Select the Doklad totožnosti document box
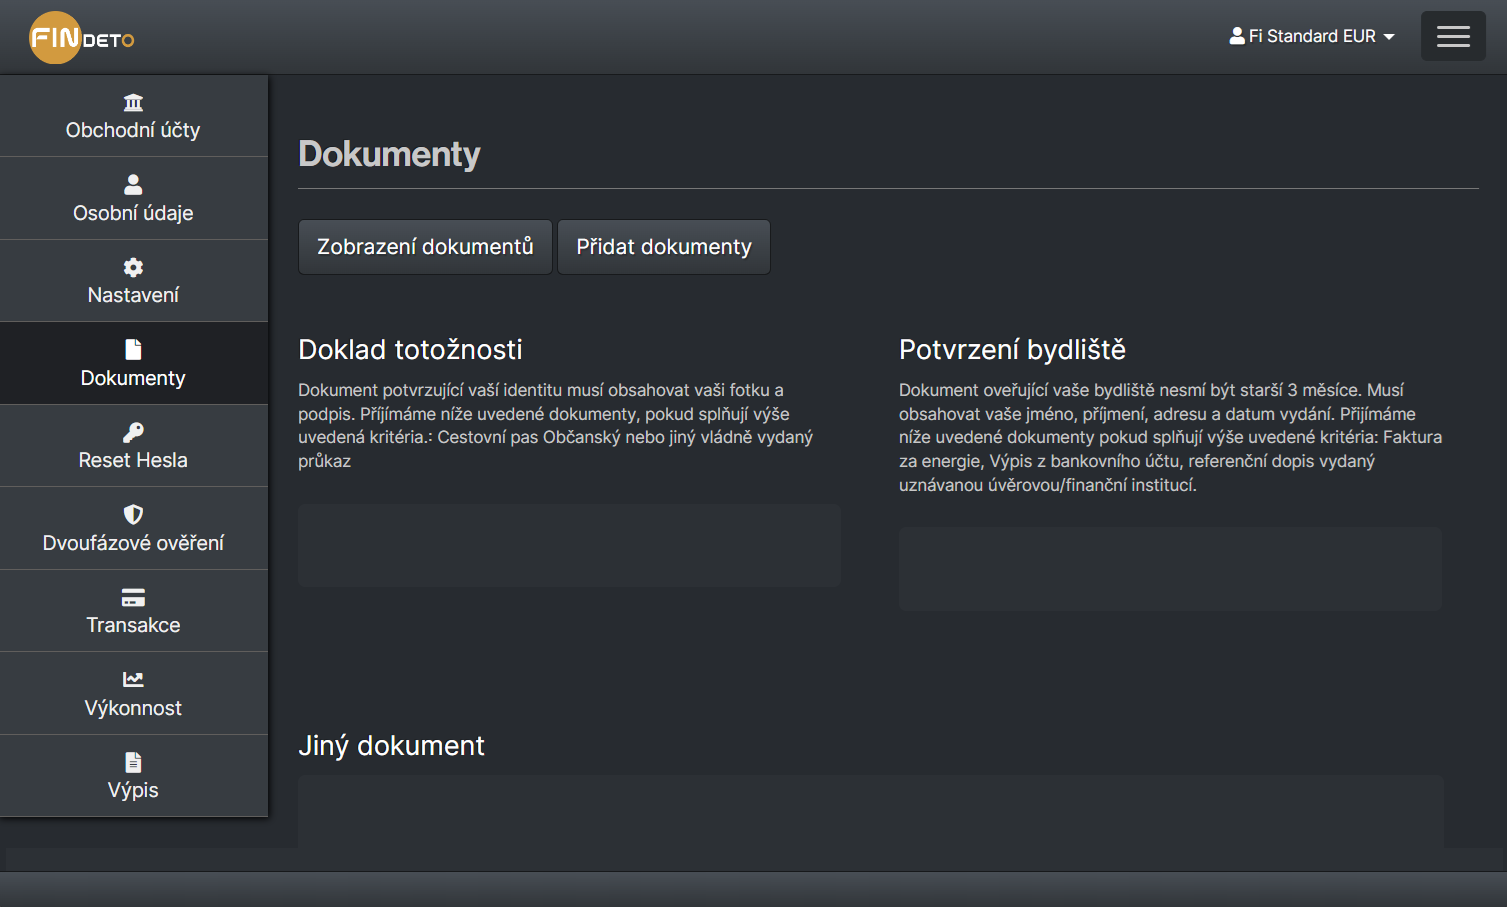 coord(569,545)
